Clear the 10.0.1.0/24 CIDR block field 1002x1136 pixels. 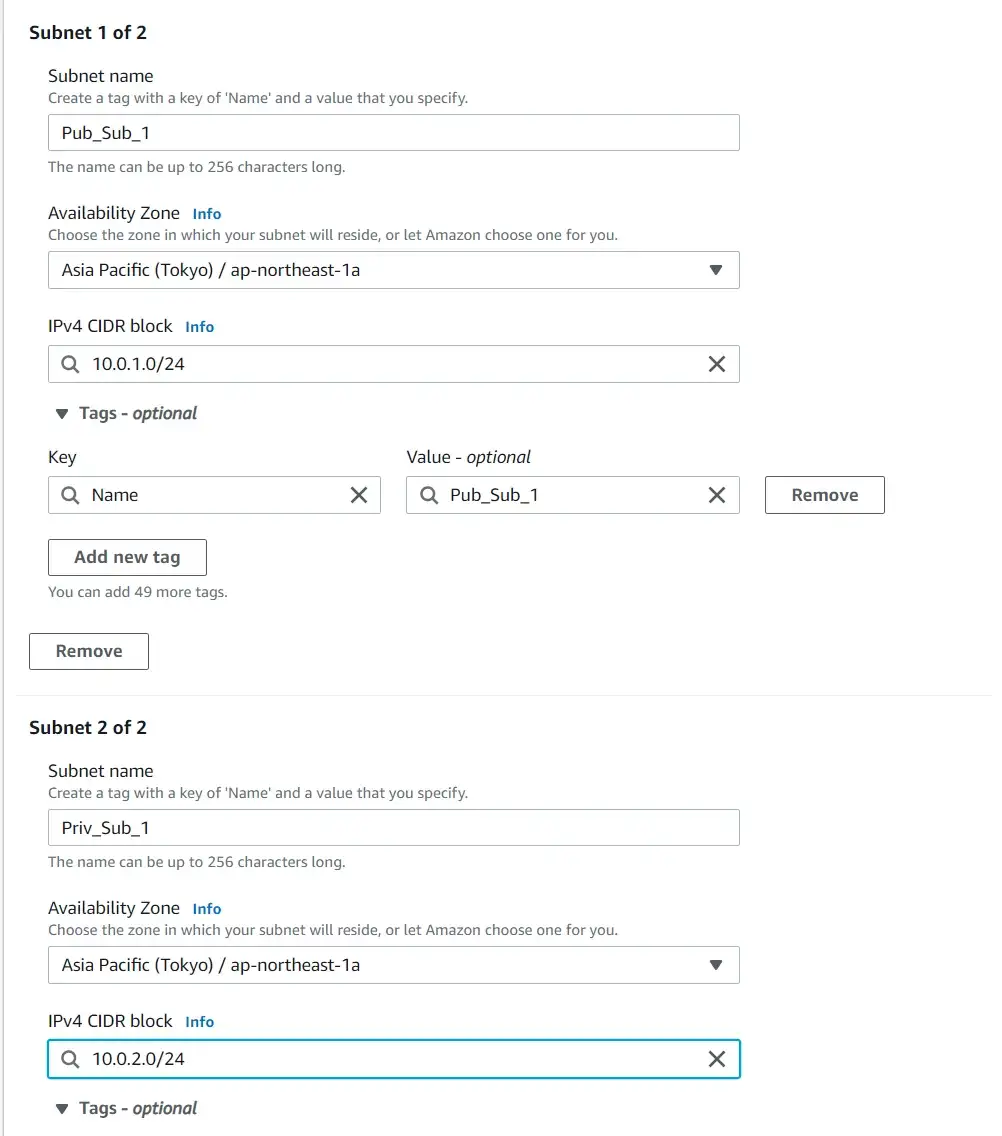click(x=717, y=364)
